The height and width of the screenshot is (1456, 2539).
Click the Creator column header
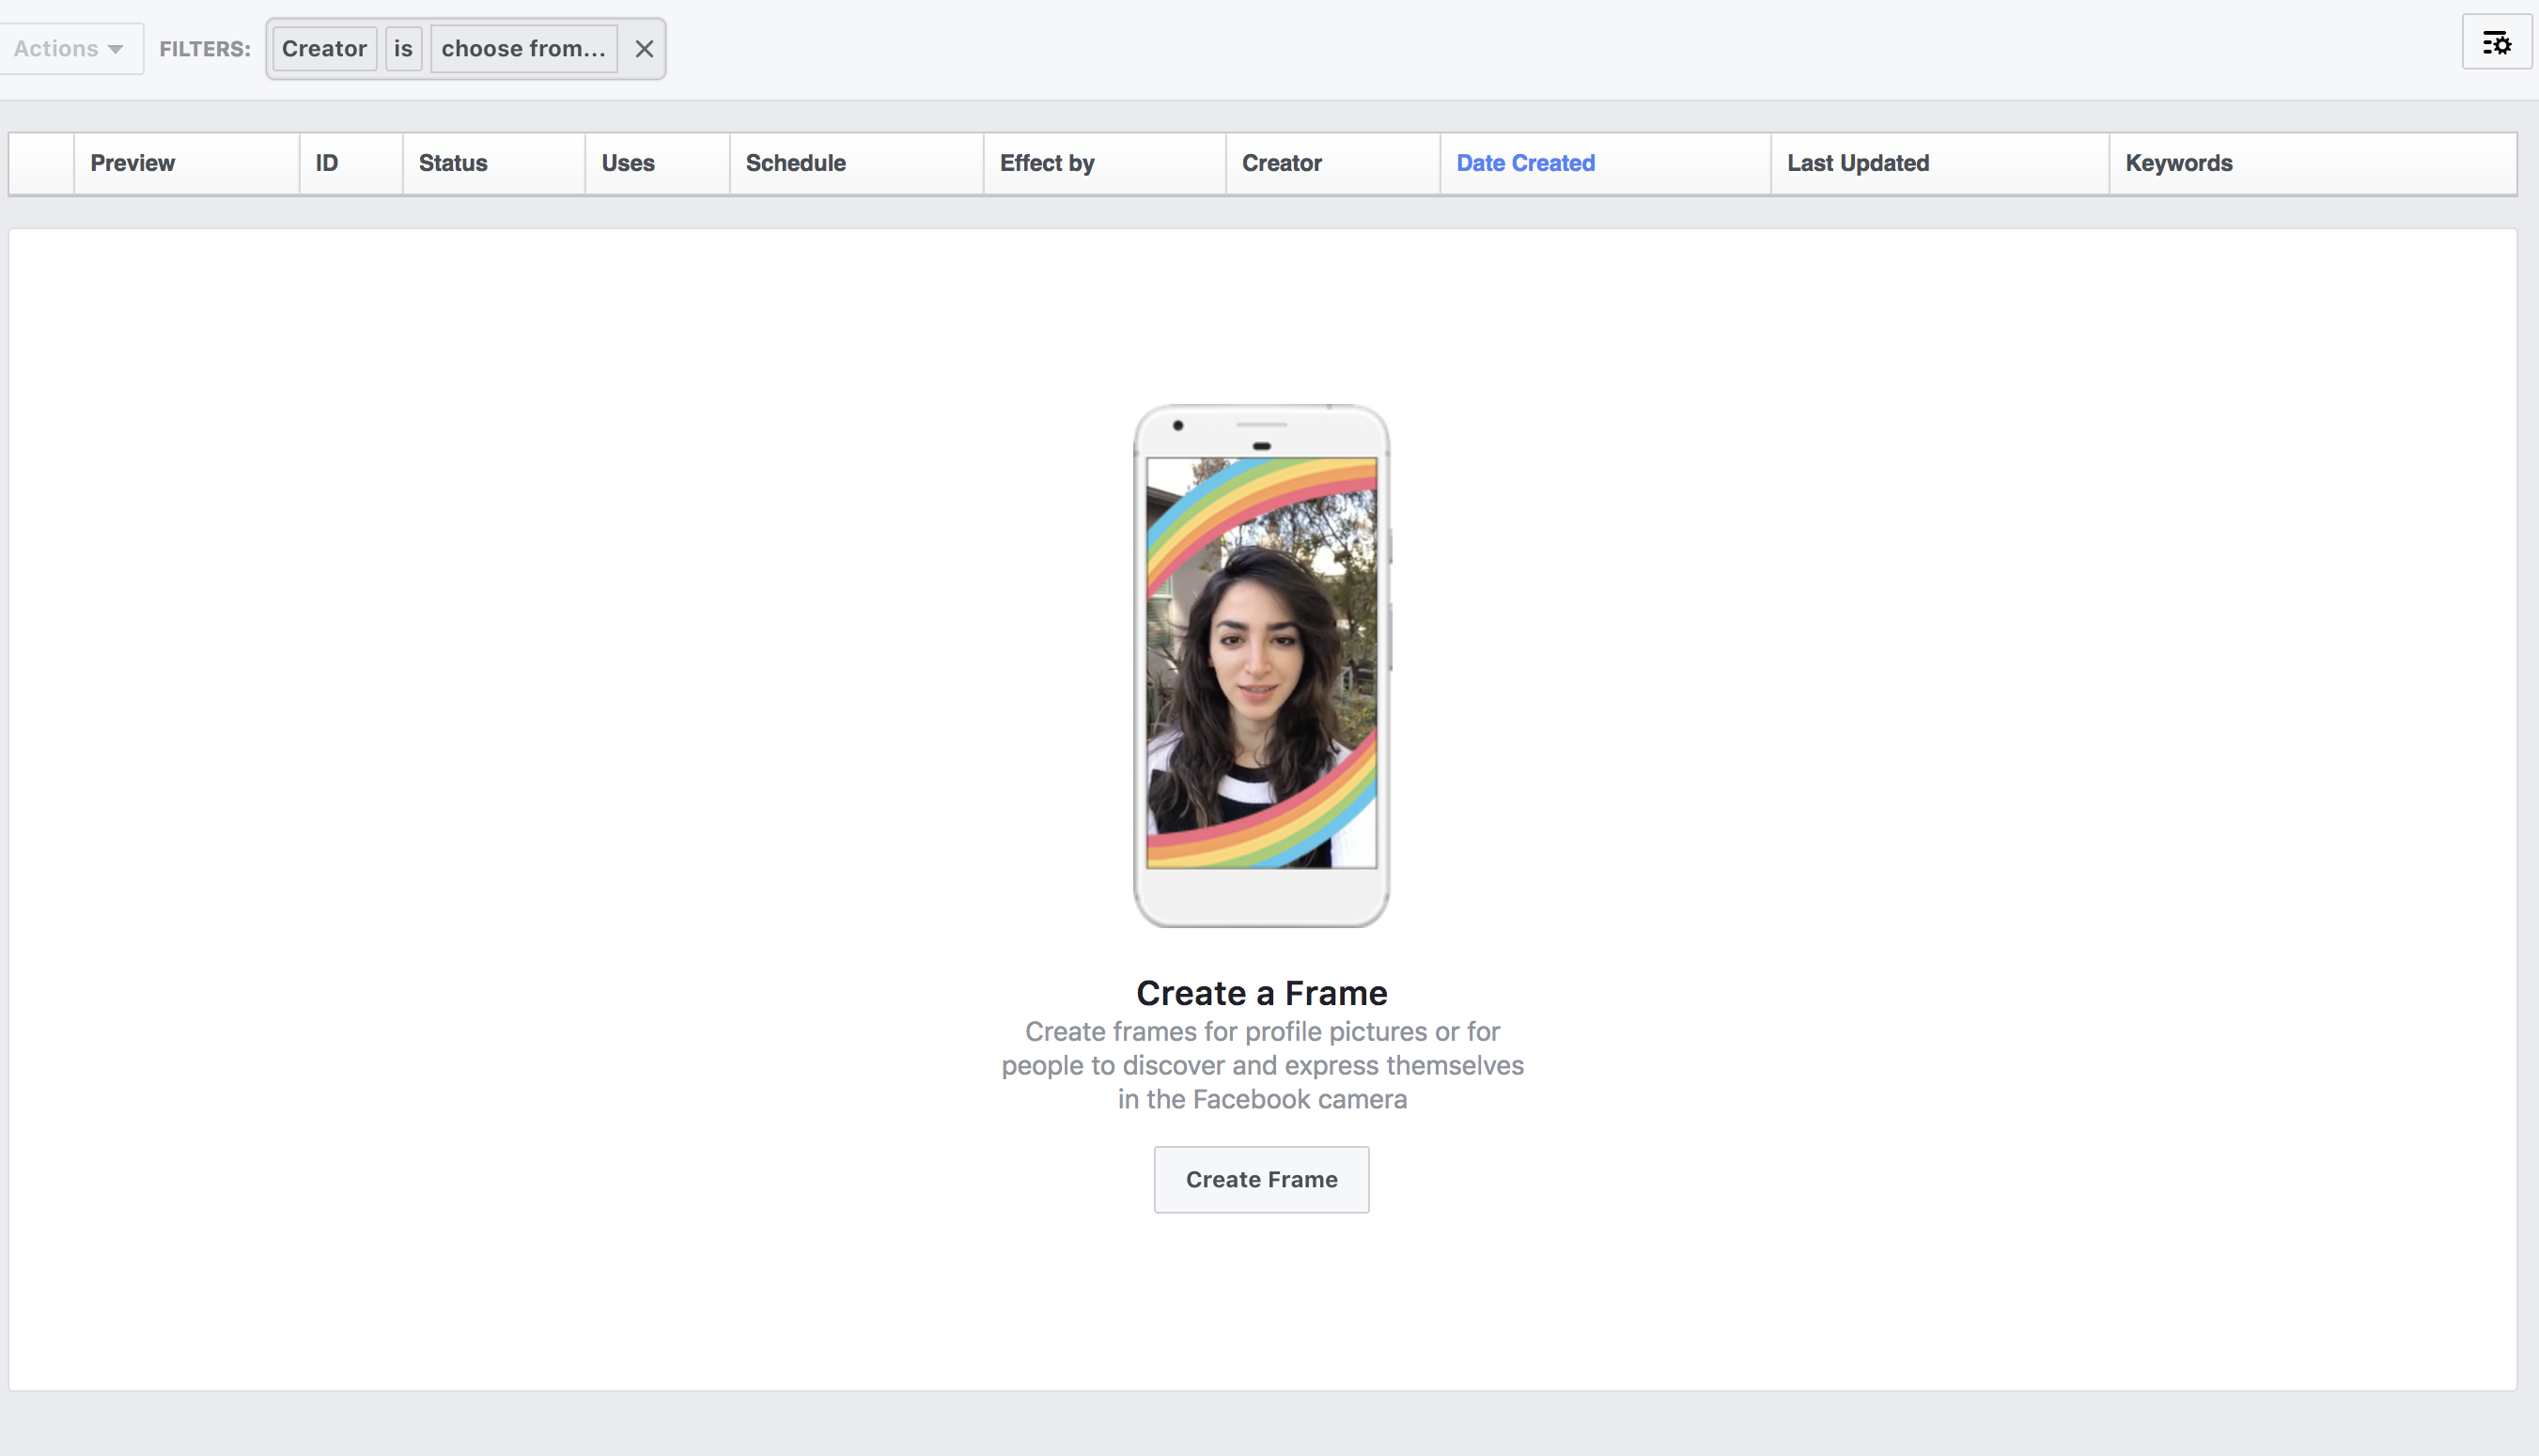pyautogui.click(x=1281, y=163)
